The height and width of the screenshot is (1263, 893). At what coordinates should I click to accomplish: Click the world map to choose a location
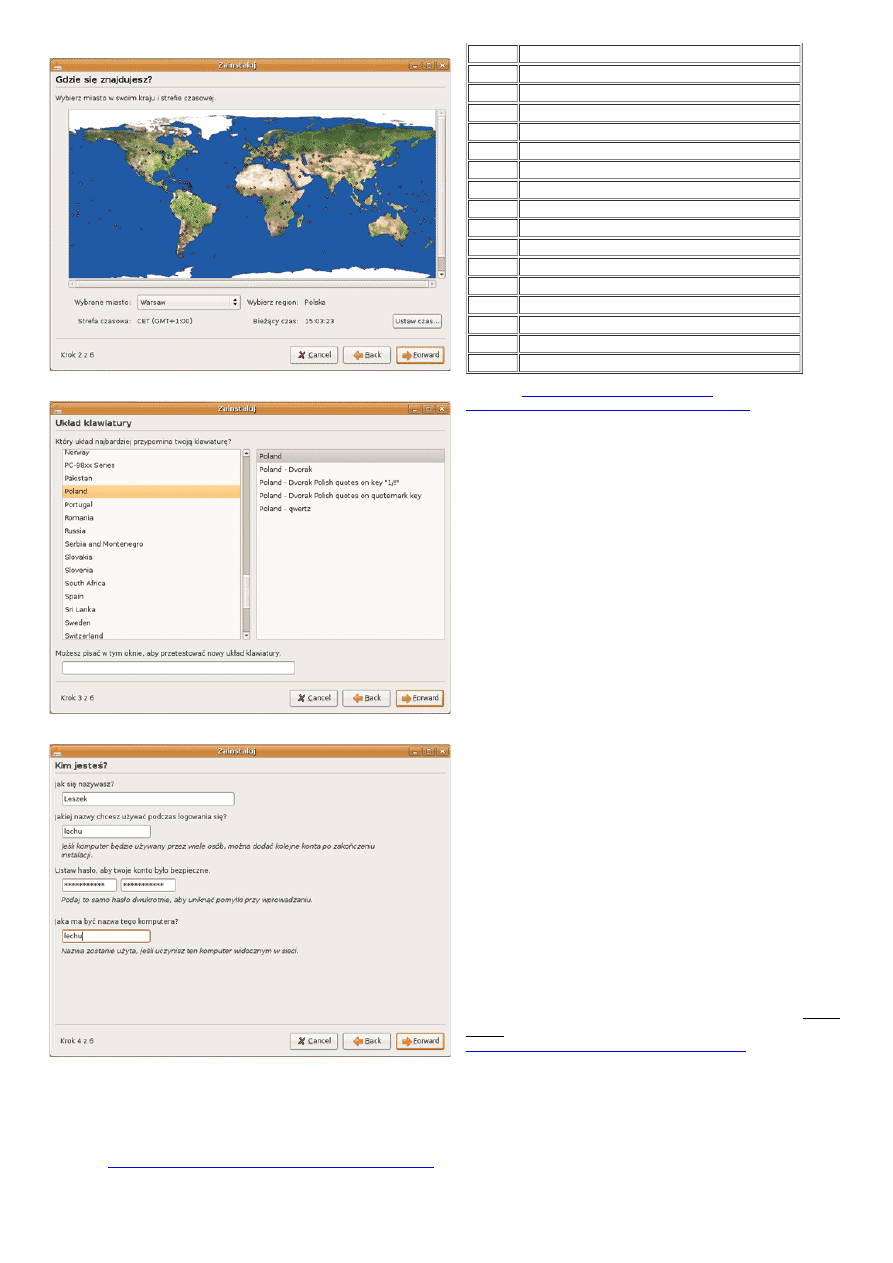pyautogui.click(x=250, y=190)
